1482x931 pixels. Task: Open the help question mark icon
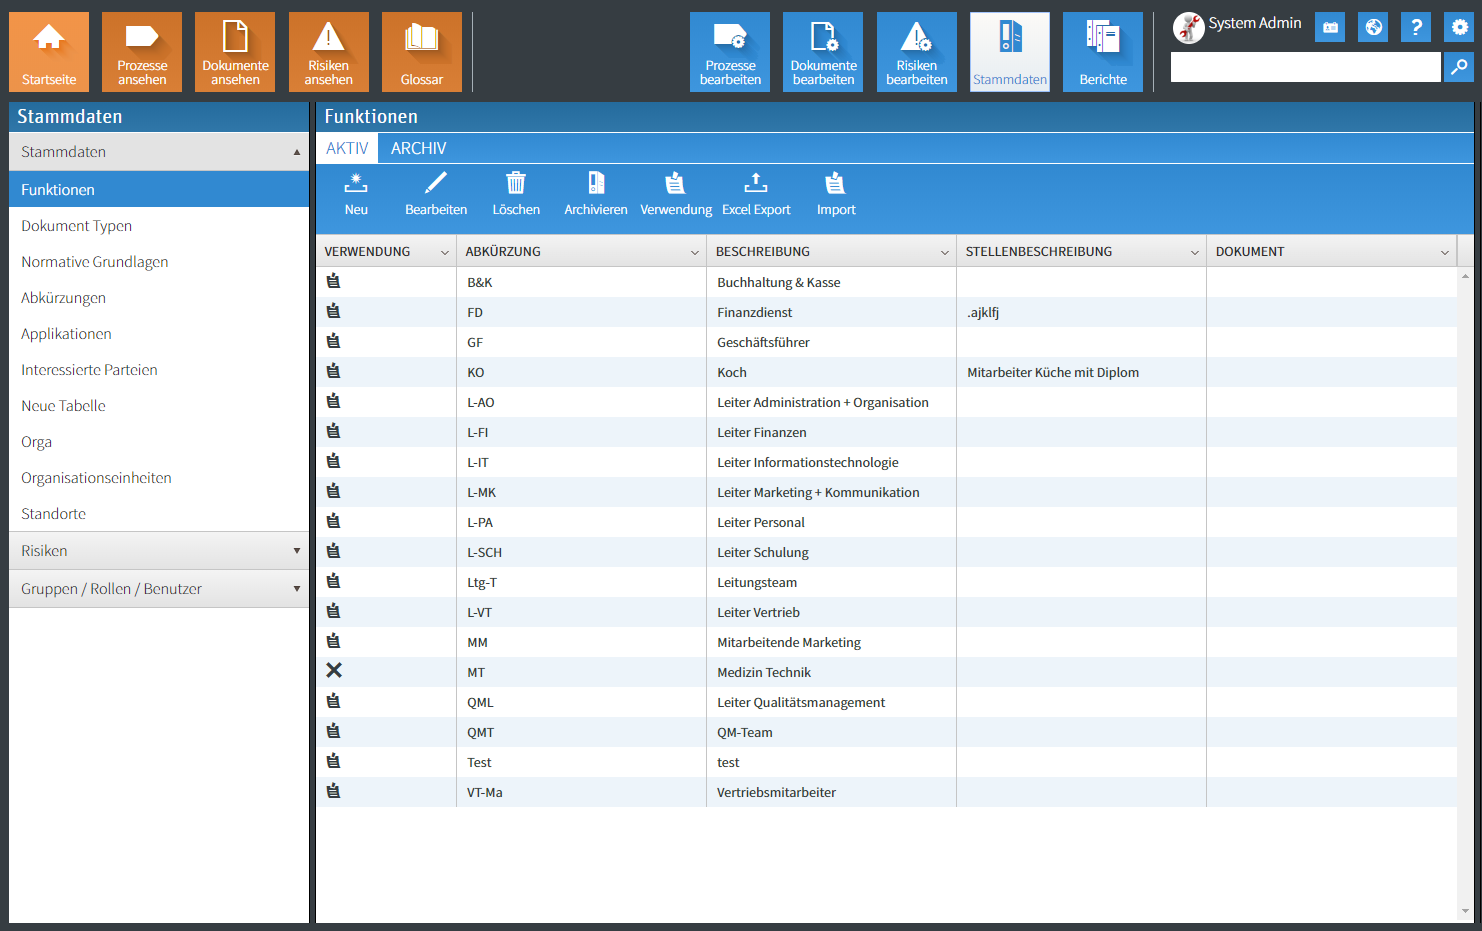[x=1415, y=28]
